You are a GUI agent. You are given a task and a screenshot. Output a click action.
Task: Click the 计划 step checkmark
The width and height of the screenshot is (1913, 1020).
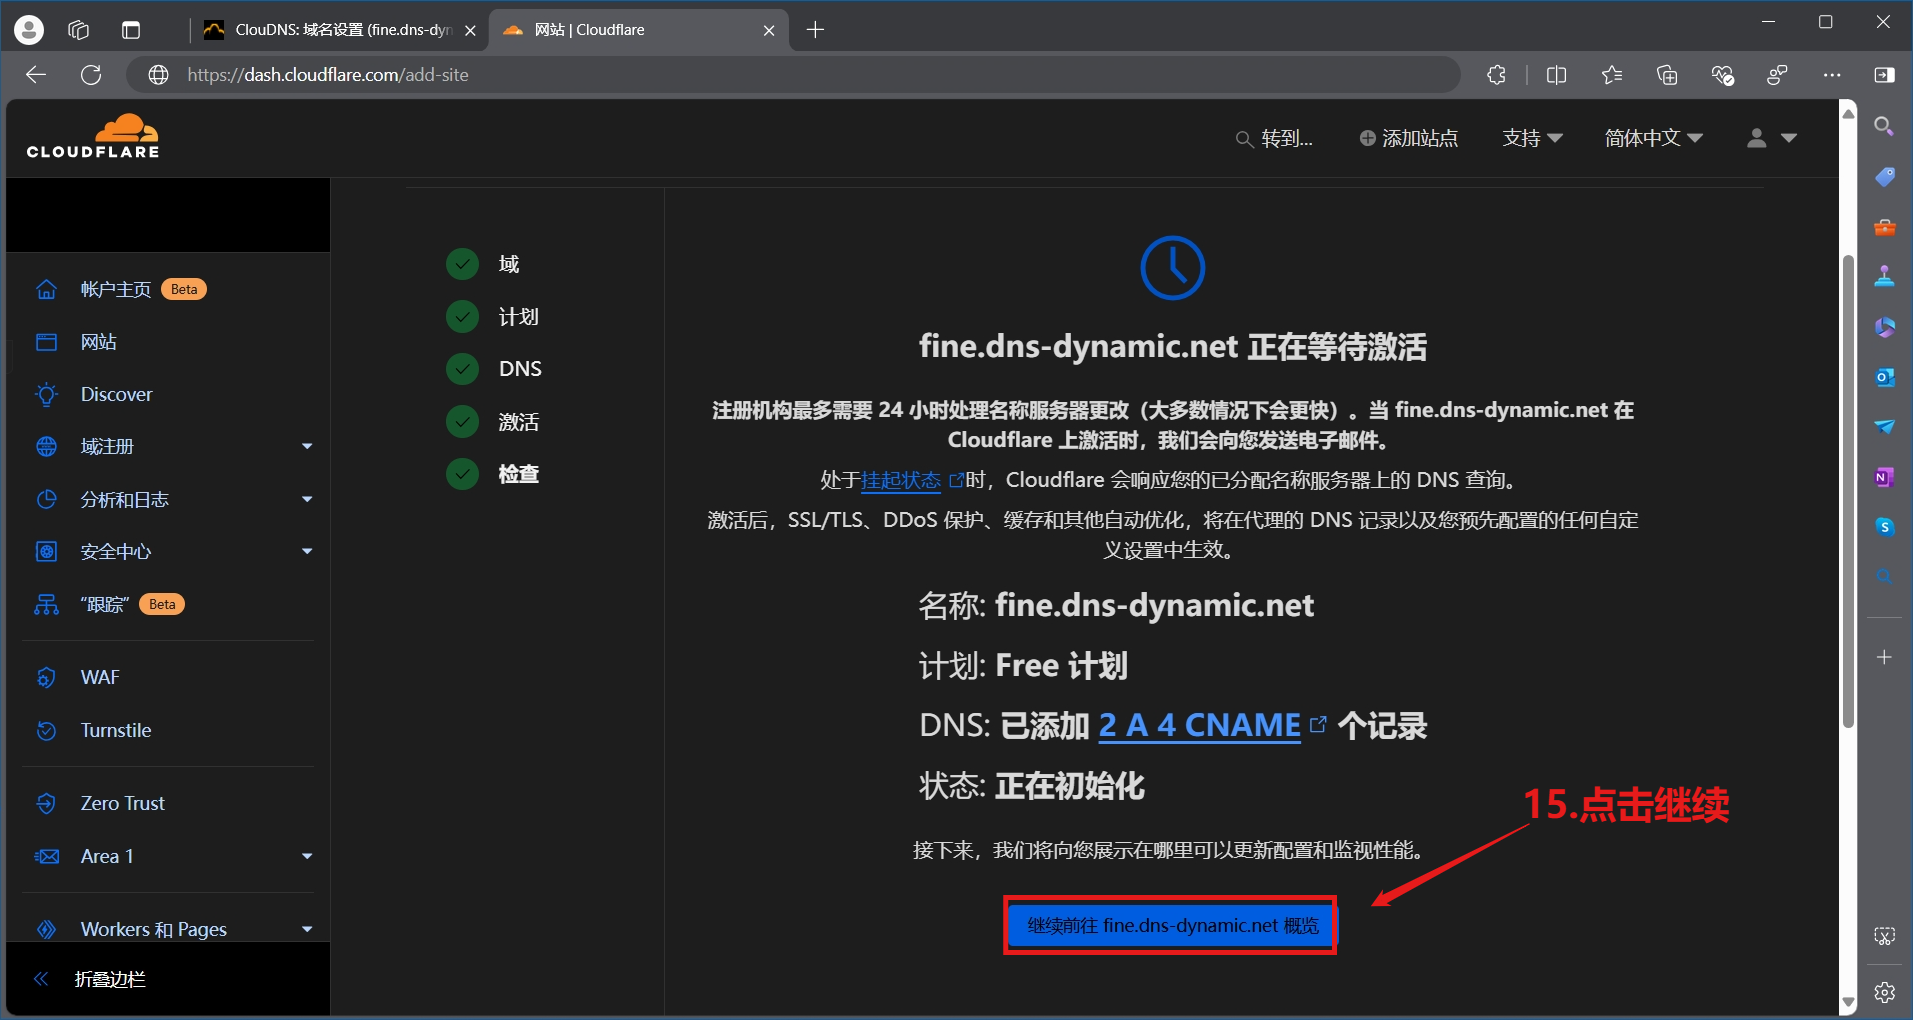coord(462,316)
